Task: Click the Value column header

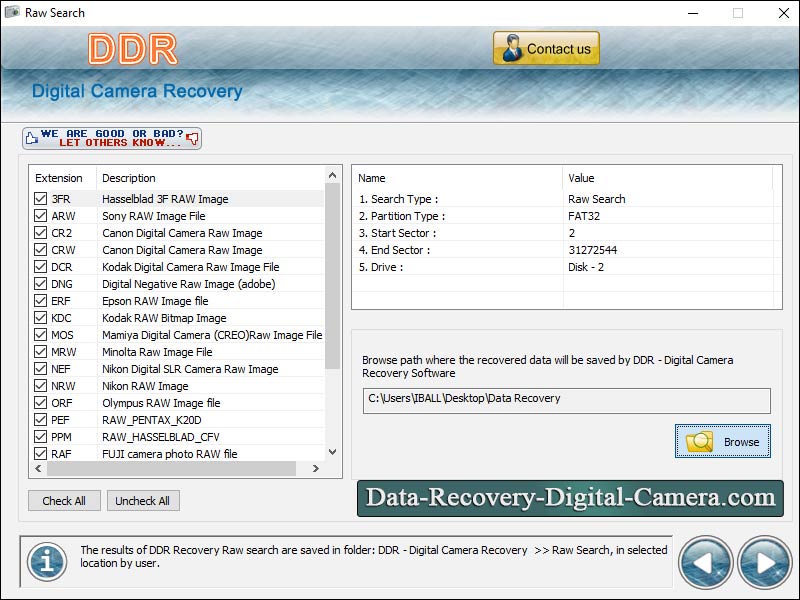Action: pos(581,178)
